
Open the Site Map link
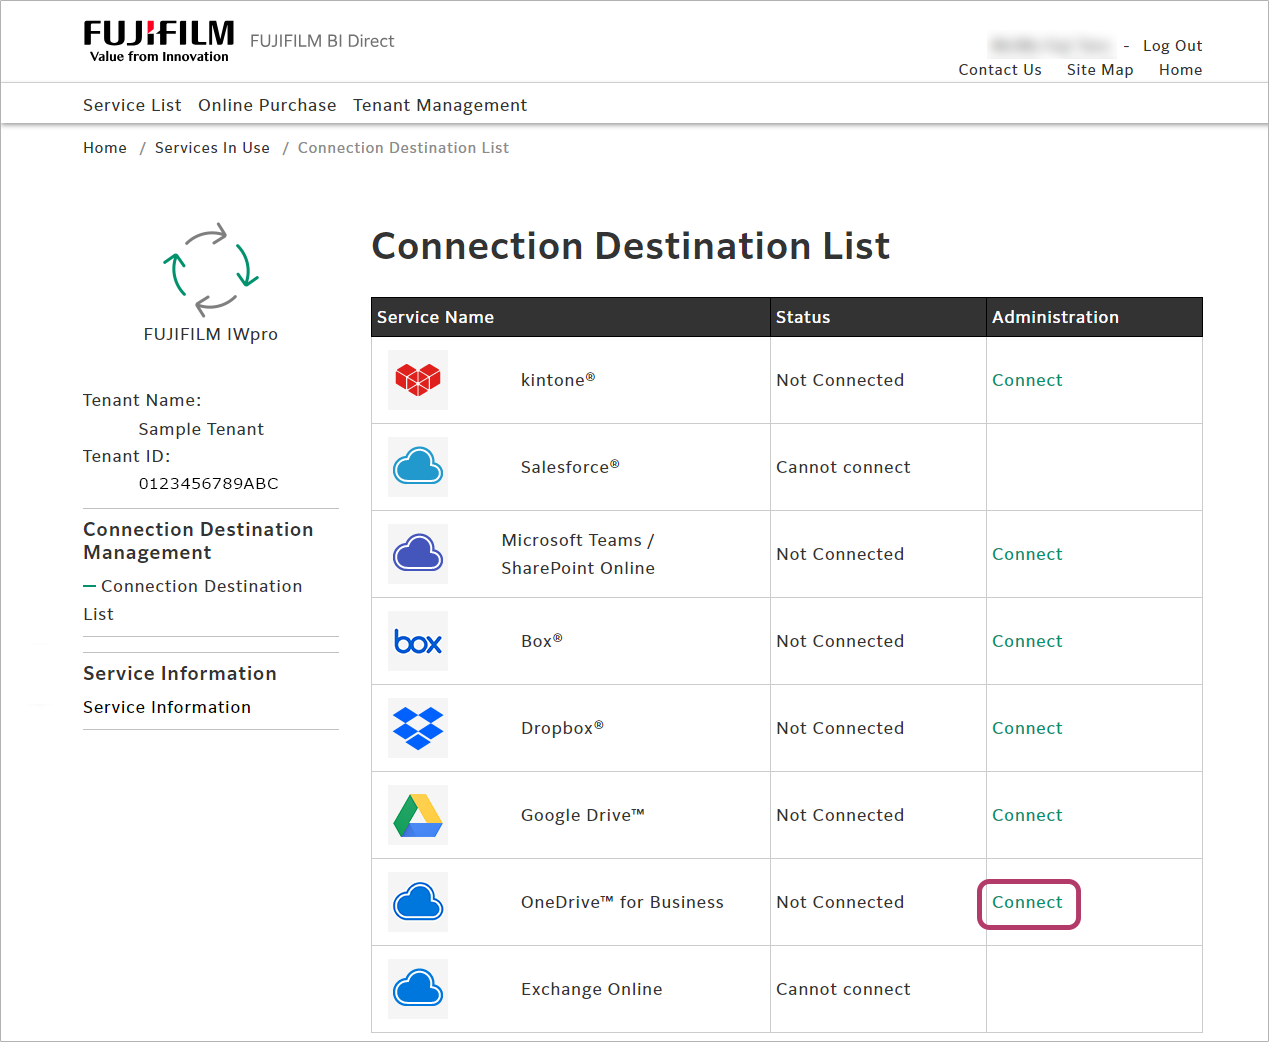pyautogui.click(x=1100, y=70)
